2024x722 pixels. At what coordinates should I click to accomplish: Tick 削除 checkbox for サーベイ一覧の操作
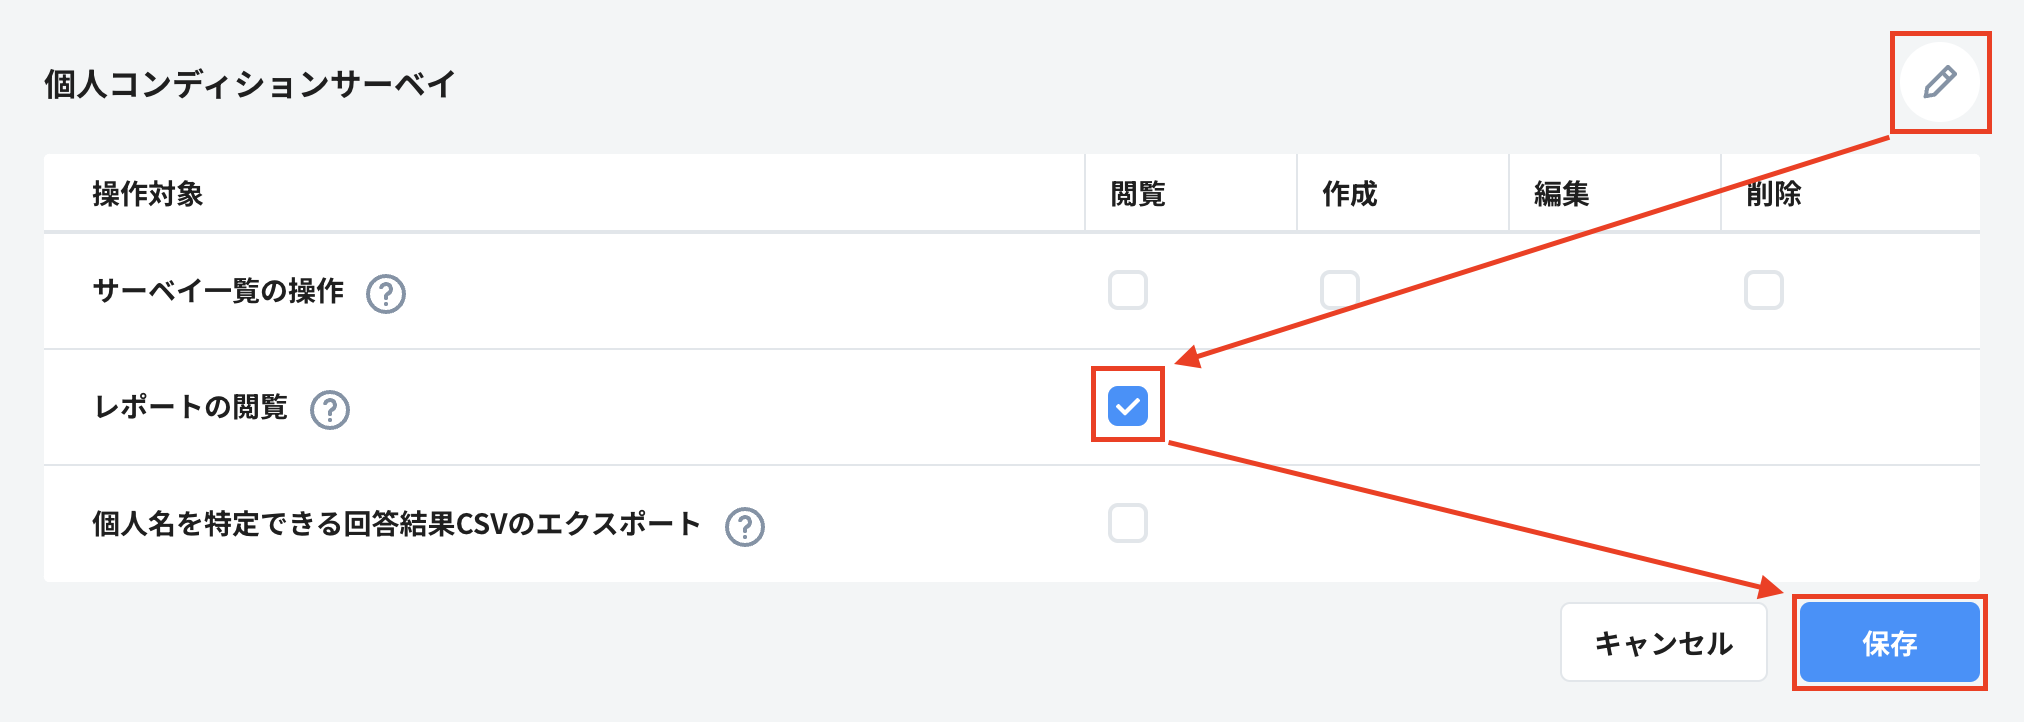[x=1763, y=291]
